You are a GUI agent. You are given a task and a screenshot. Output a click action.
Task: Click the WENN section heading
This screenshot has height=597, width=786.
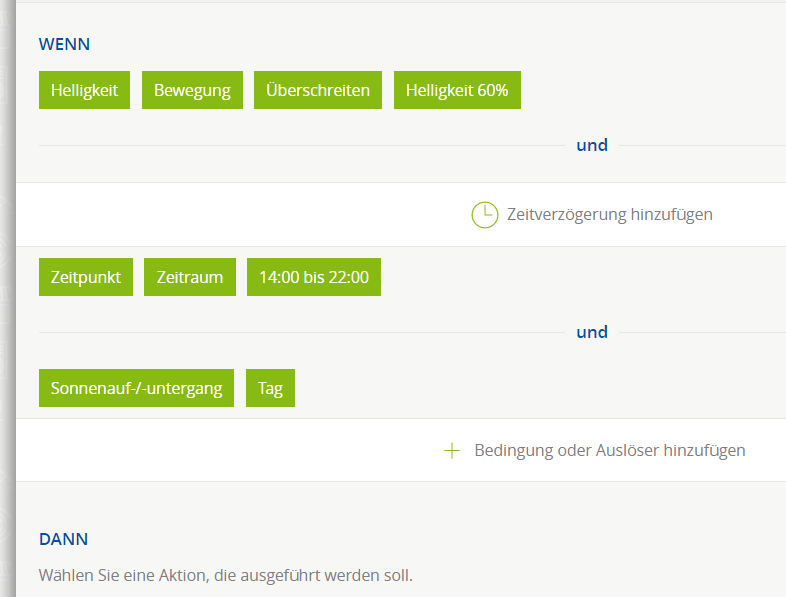click(64, 44)
